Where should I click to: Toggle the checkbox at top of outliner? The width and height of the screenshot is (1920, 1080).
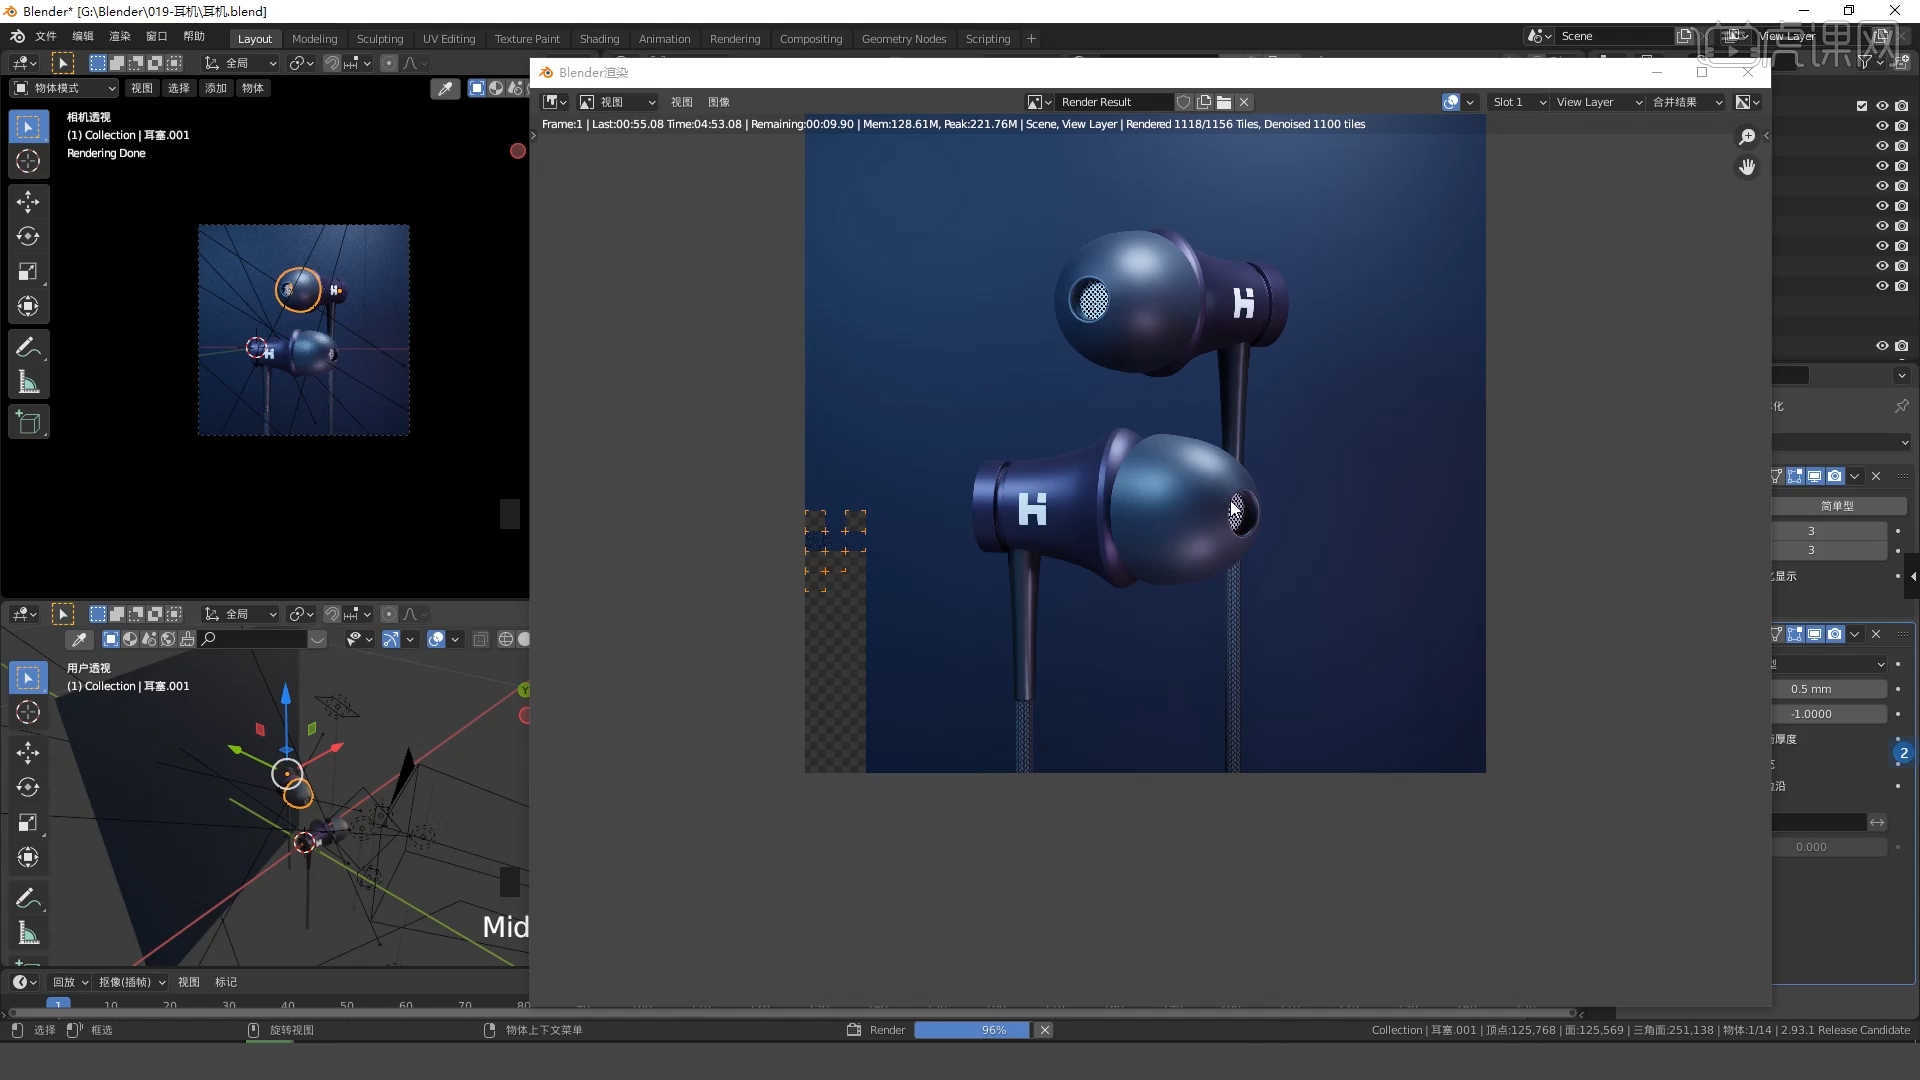click(x=1861, y=106)
